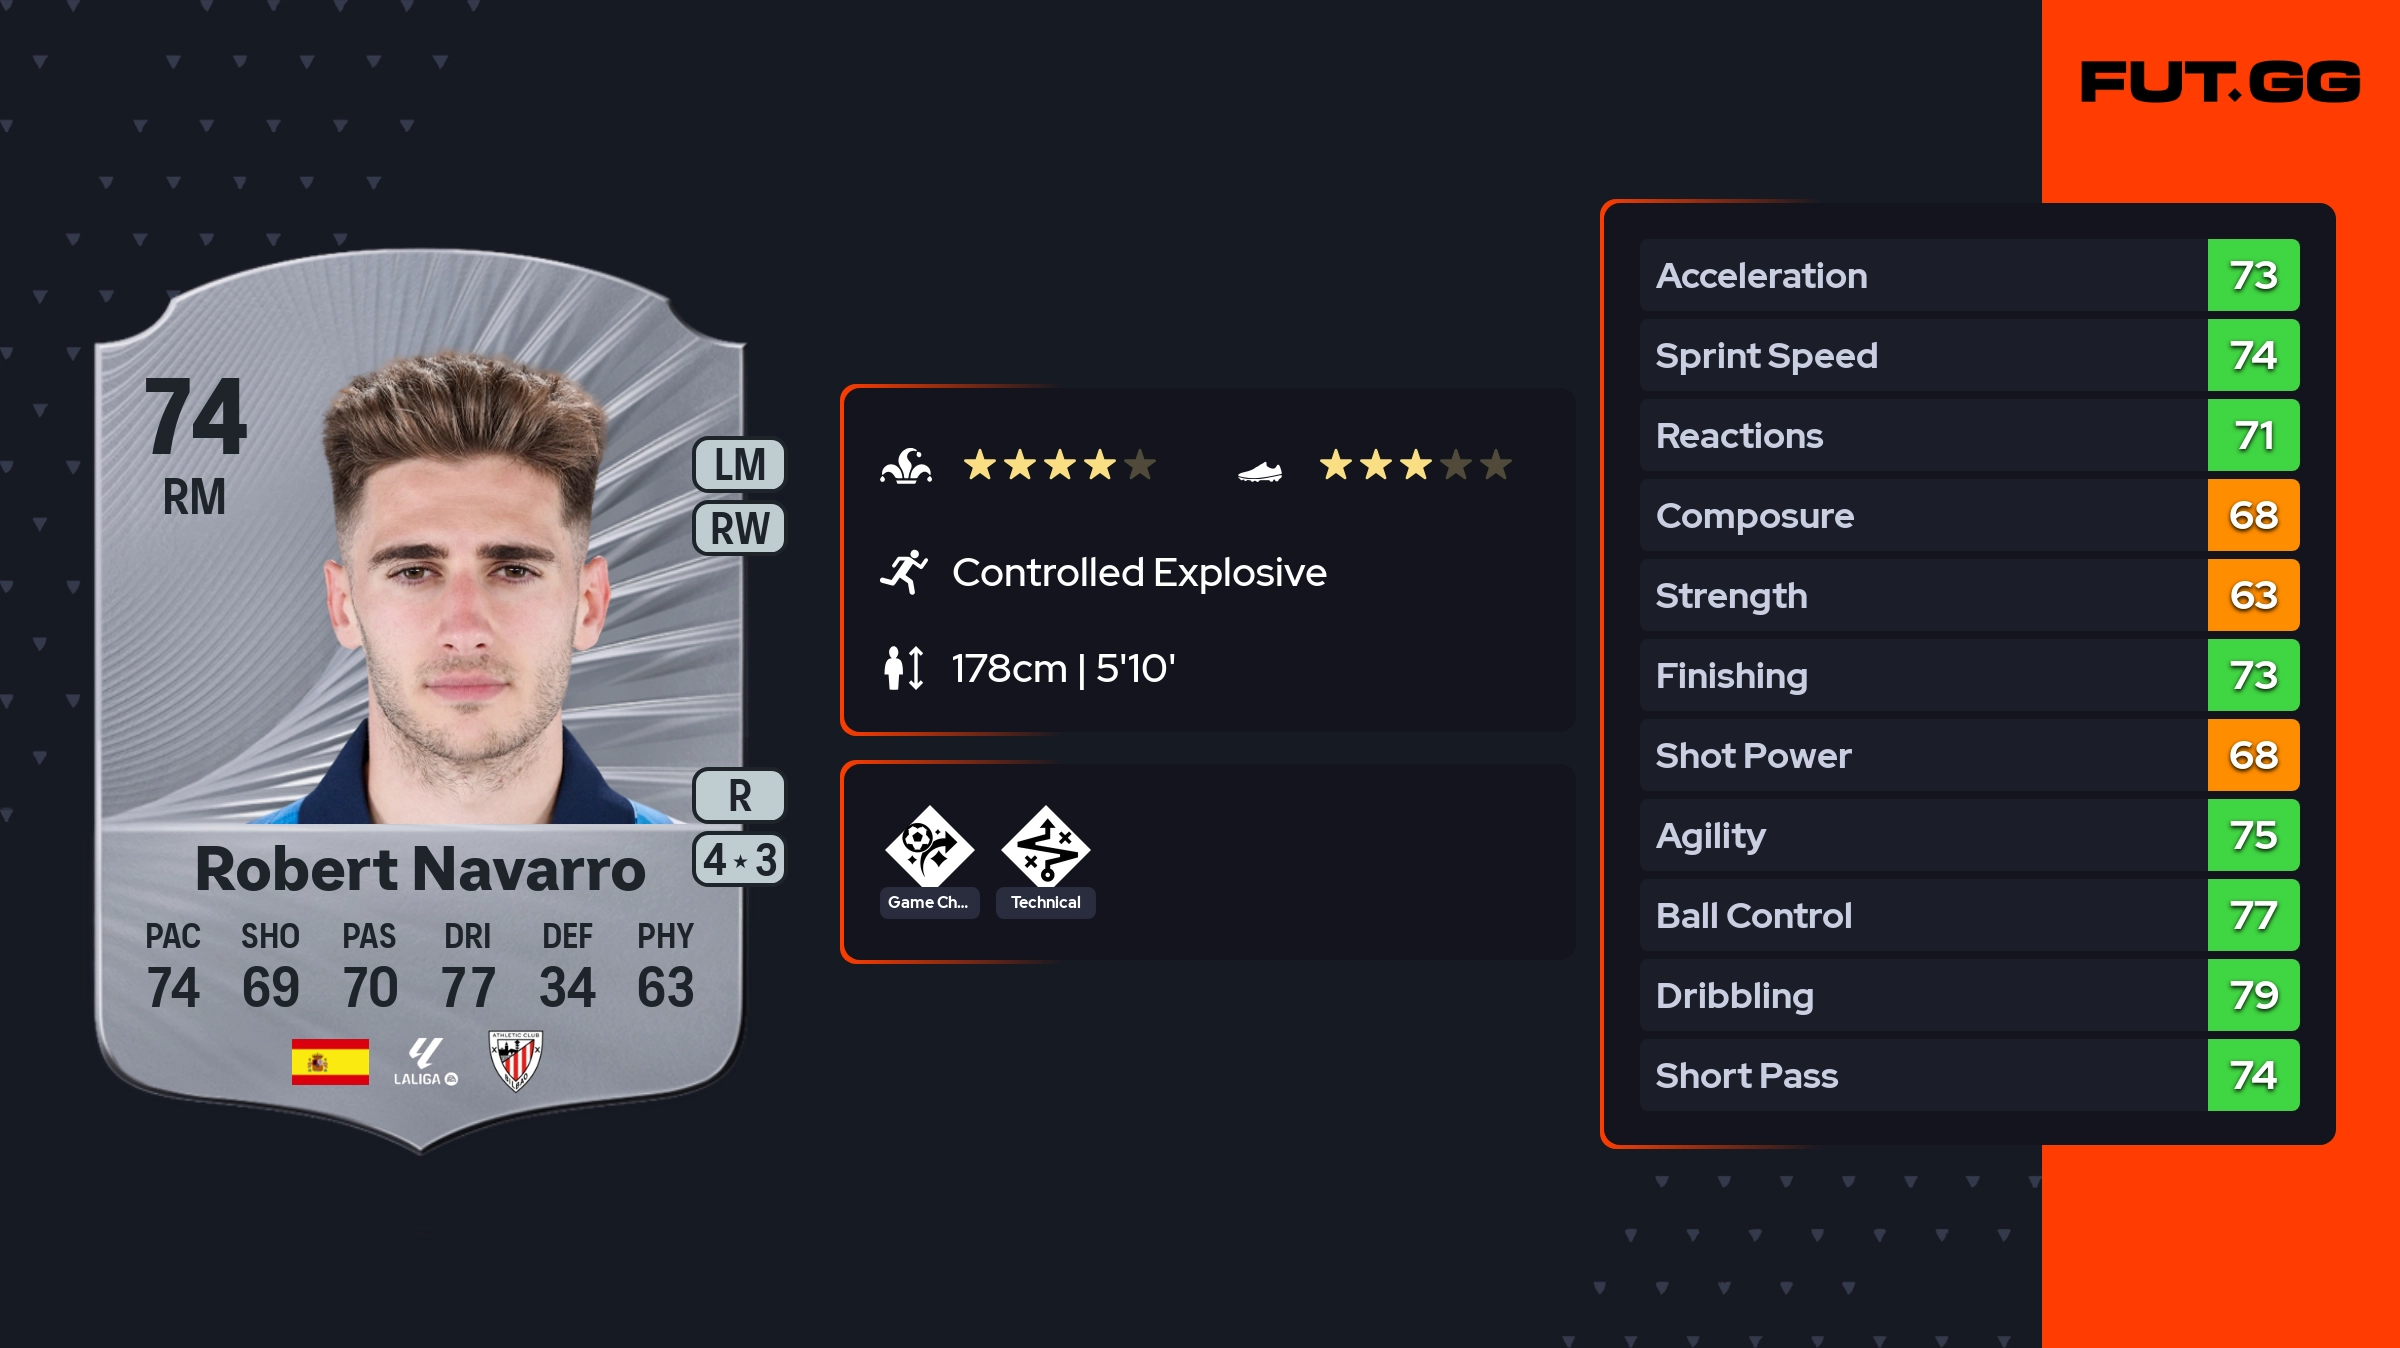
Task: Click the skill moves jester icon
Action: coord(906,466)
